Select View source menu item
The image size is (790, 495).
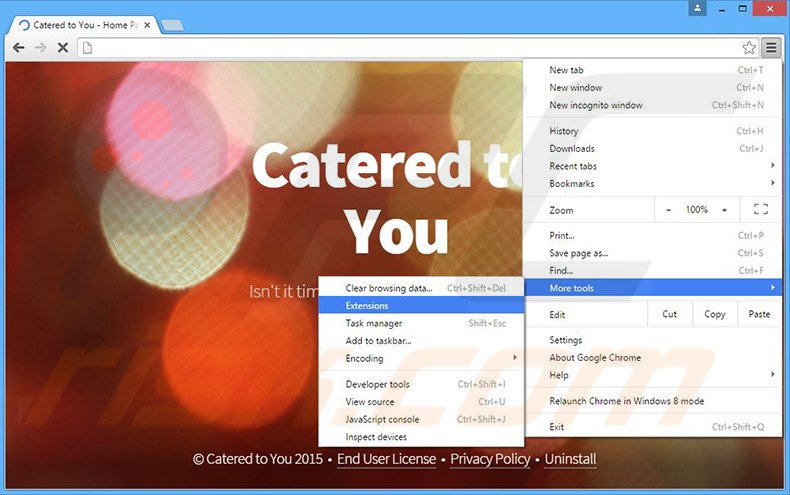pos(422,402)
